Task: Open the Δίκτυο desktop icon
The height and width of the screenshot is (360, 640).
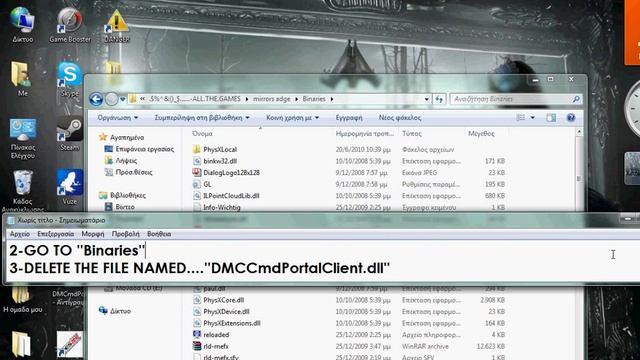Action: 22,24
